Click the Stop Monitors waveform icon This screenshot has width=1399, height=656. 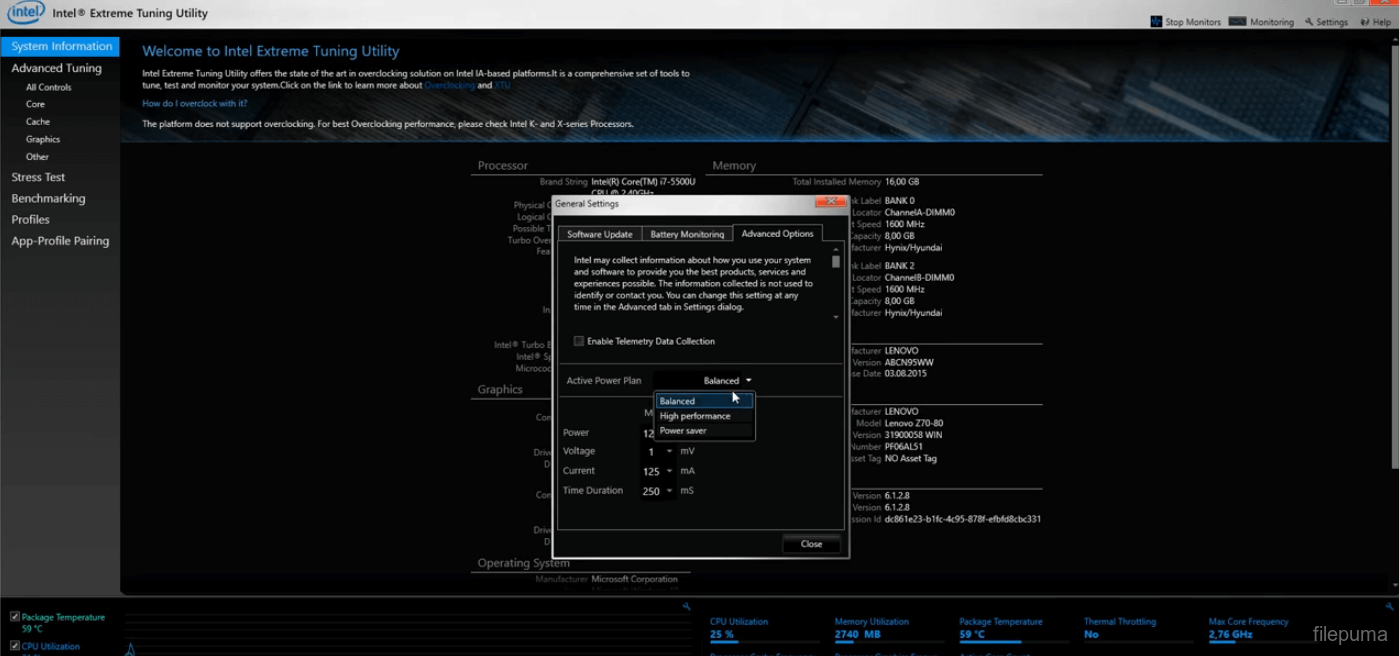click(x=1156, y=21)
